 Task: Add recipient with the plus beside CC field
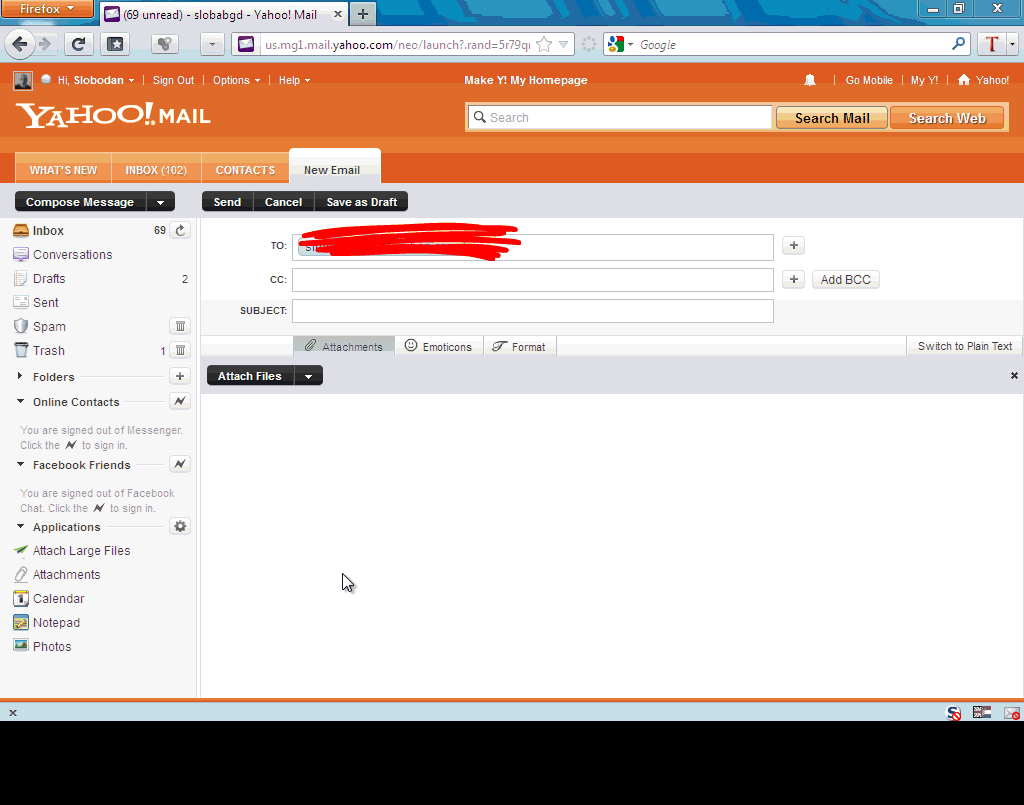point(793,279)
